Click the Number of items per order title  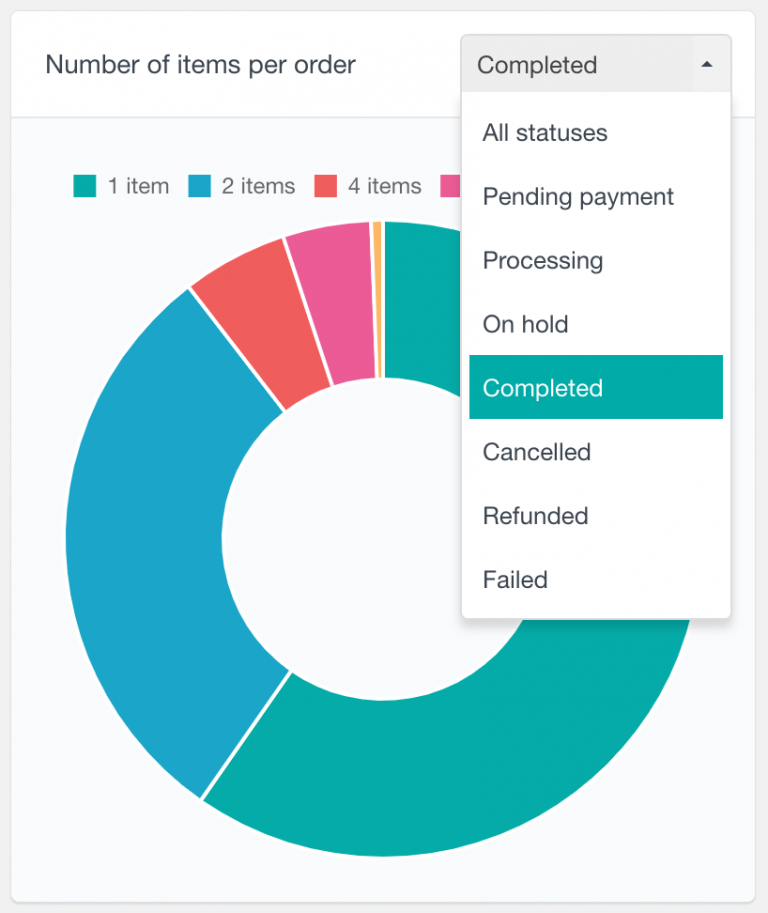coord(200,64)
